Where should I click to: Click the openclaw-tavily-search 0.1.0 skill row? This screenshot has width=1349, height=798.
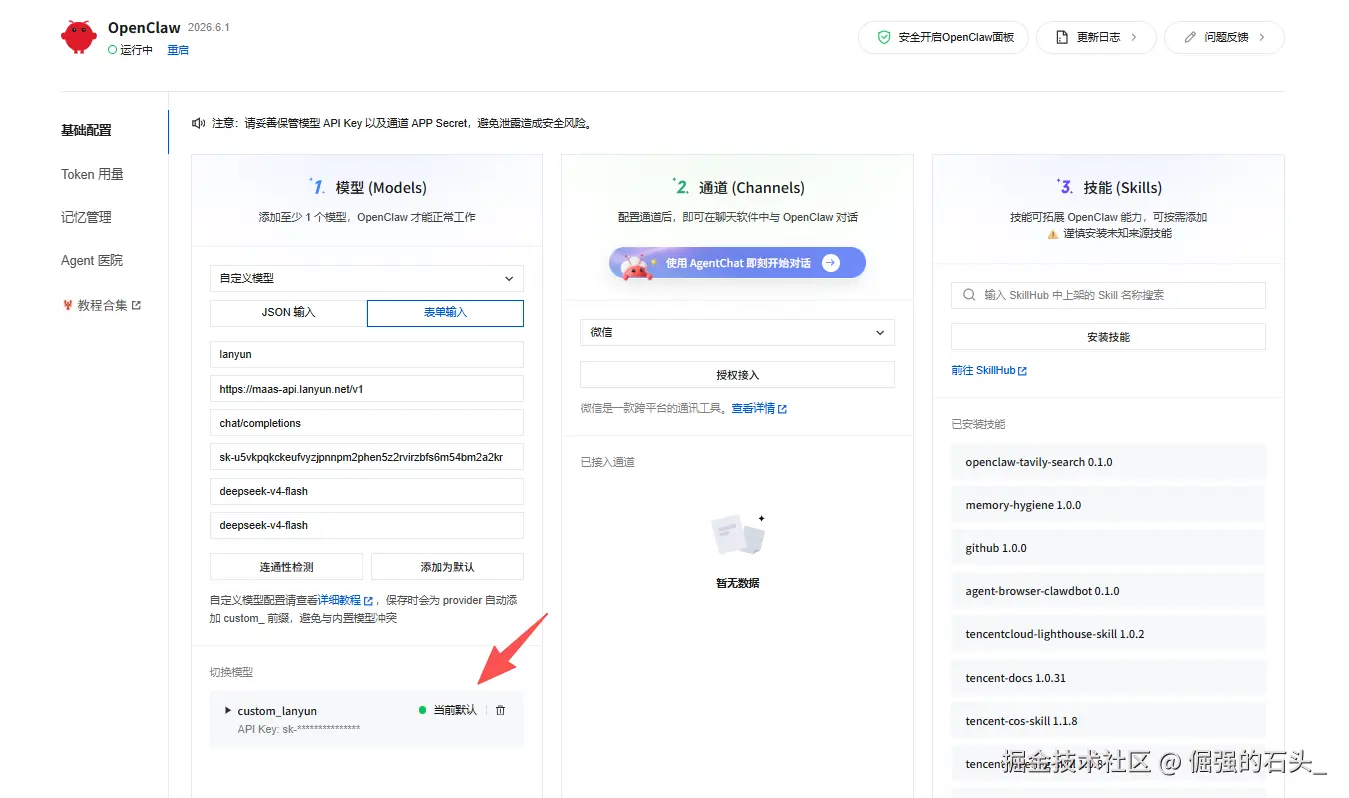click(1108, 462)
